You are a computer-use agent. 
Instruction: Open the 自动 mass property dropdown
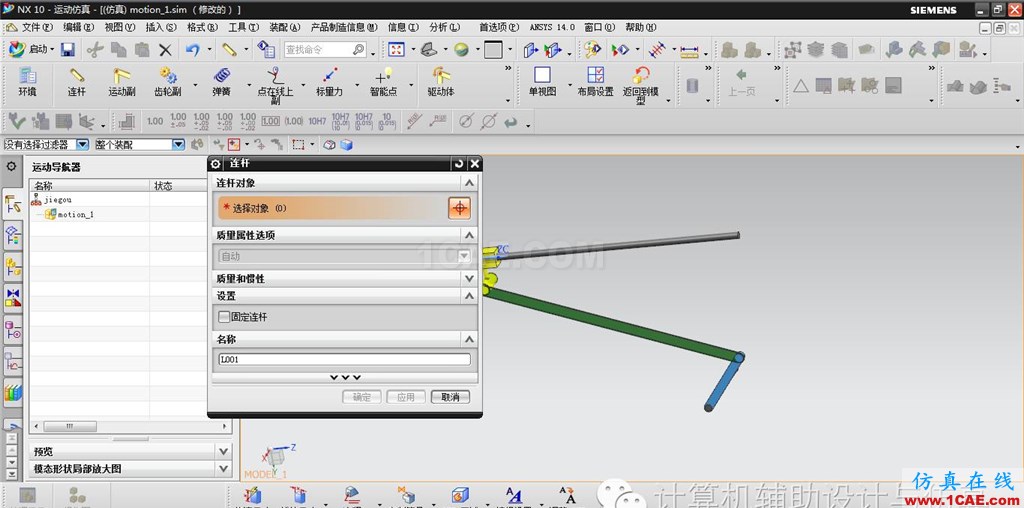tap(464, 257)
